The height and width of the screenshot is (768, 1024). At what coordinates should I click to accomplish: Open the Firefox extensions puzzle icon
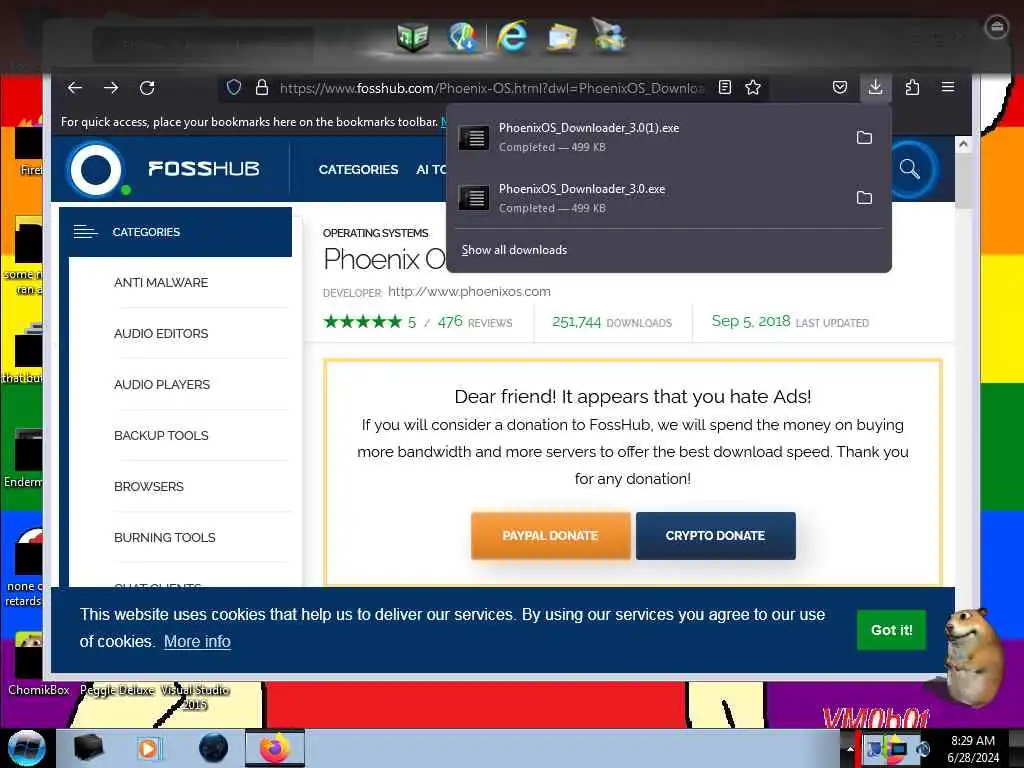(912, 88)
